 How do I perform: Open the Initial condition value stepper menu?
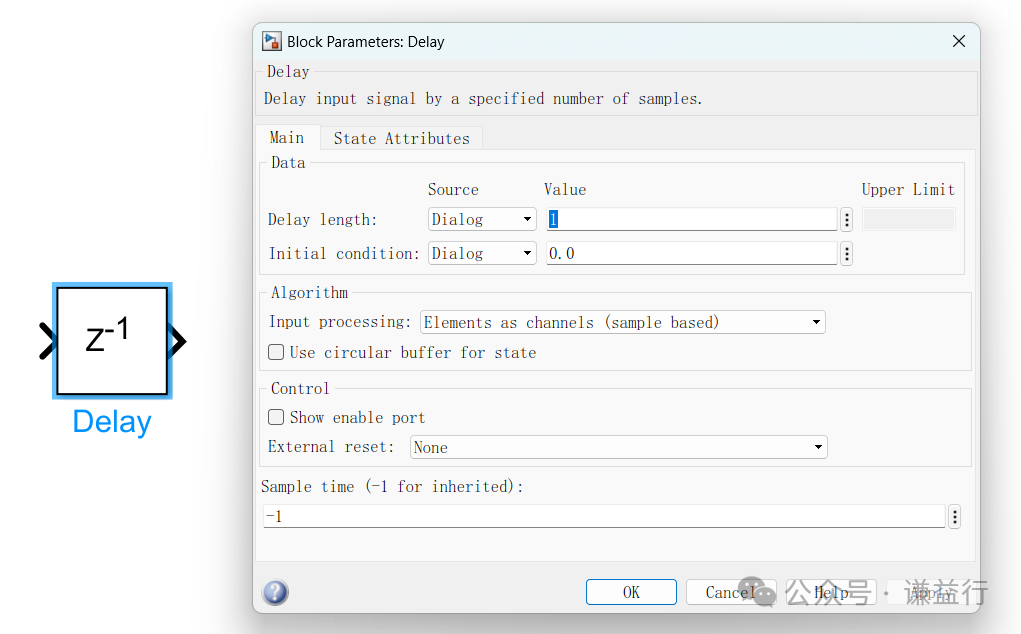tap(846, 253)
